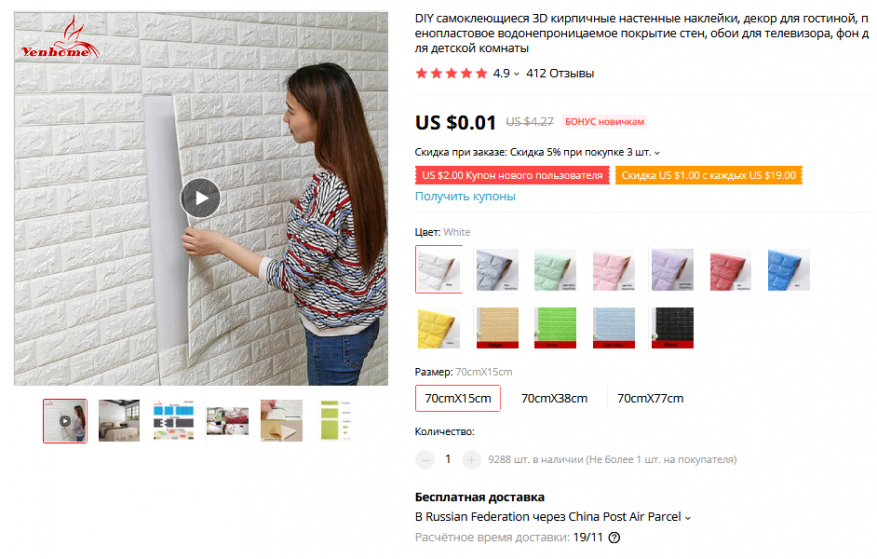The image size is (877, 559).
Task: Select the 70cmX38cm size option
Action: (554, 398)
